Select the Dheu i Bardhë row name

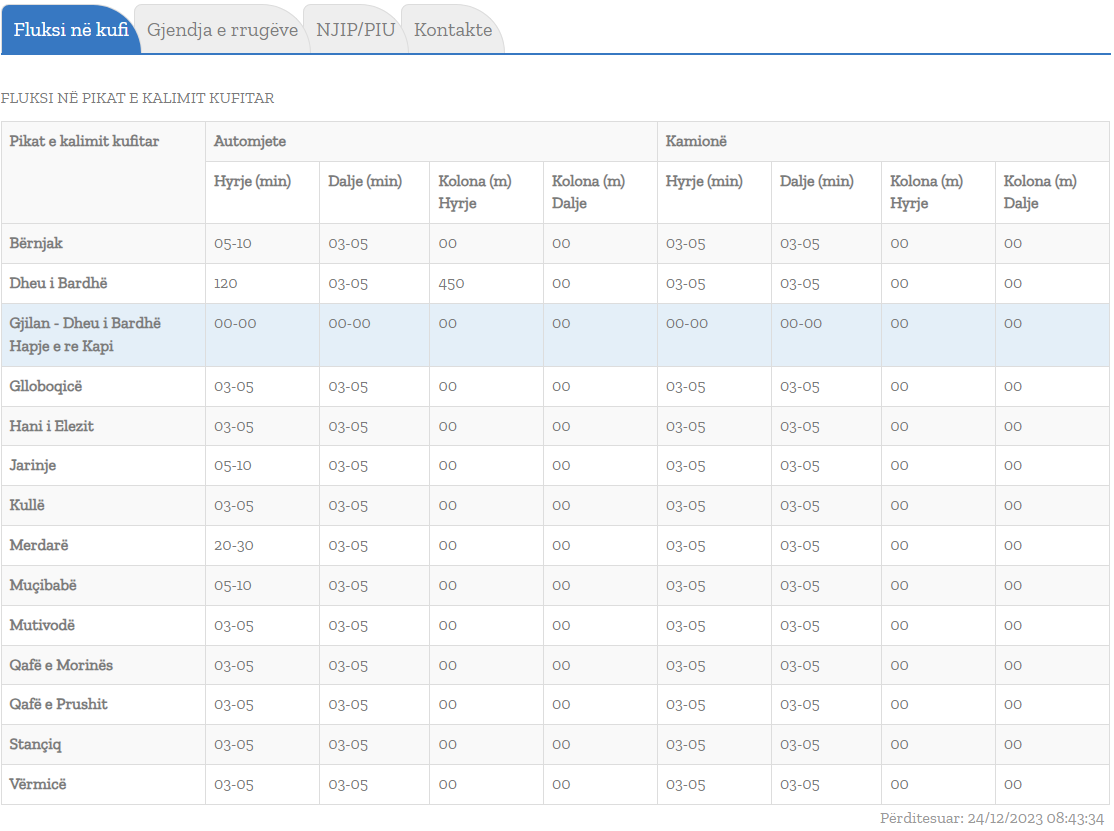(58, 283)
